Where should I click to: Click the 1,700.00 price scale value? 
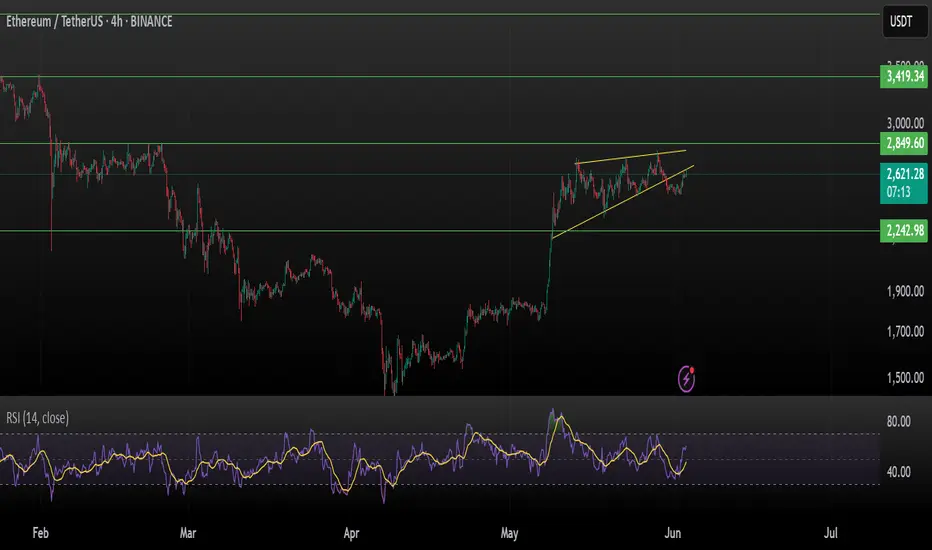(905, 331)
